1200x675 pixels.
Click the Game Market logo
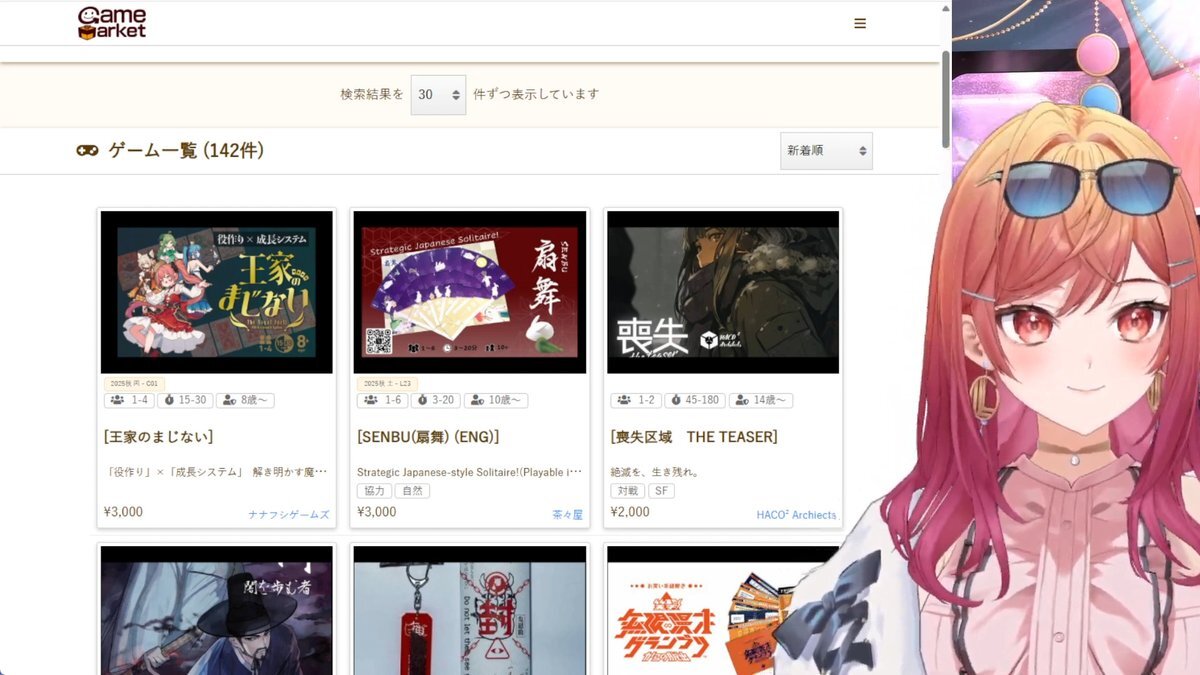[112, 23]
